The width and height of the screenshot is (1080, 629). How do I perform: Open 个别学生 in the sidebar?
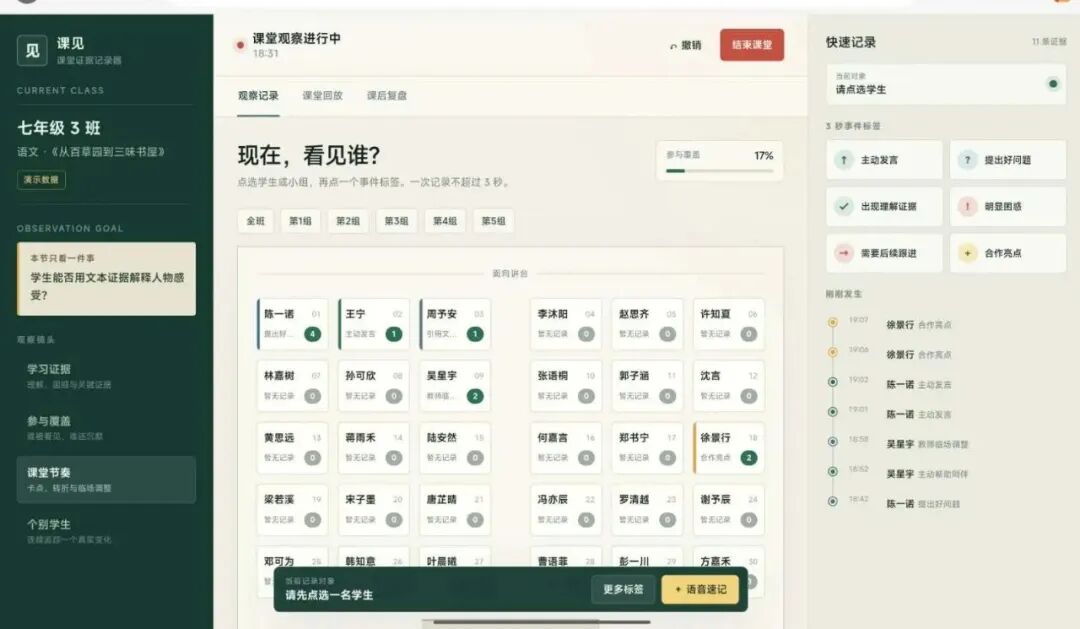(x=106, y=531)
